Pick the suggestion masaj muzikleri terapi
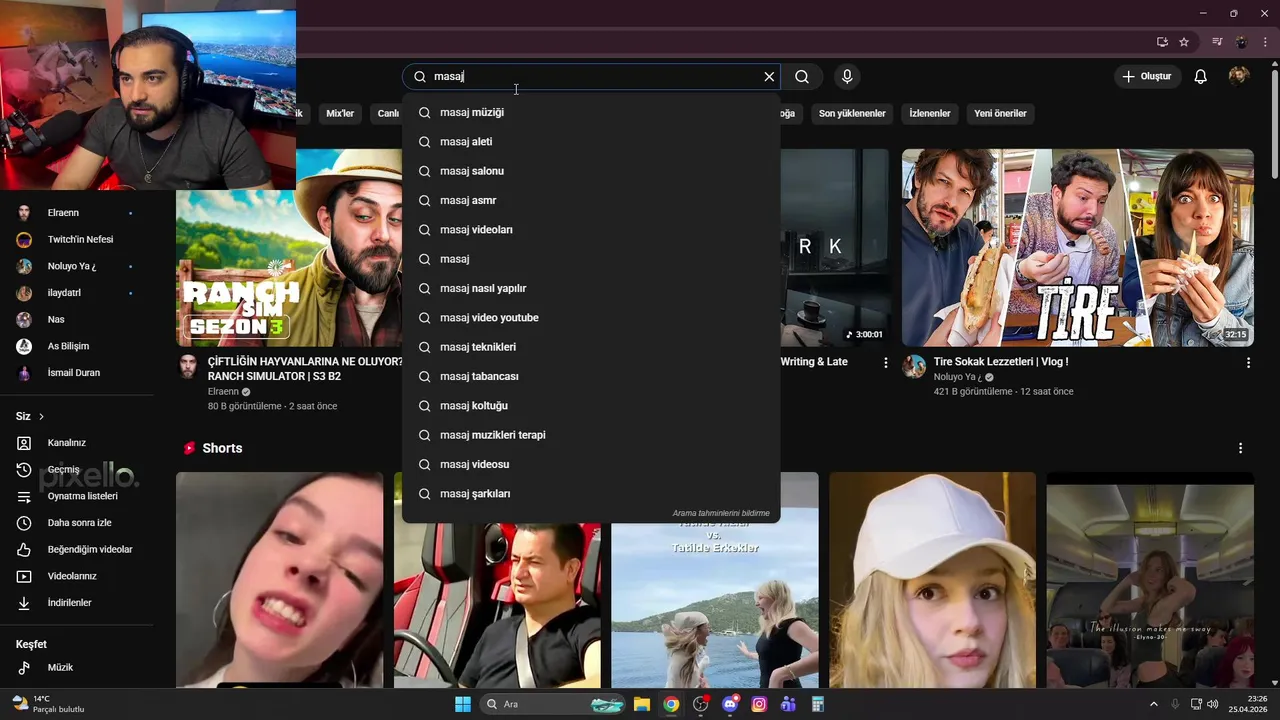1280x720 pixels. click(591, 435)
